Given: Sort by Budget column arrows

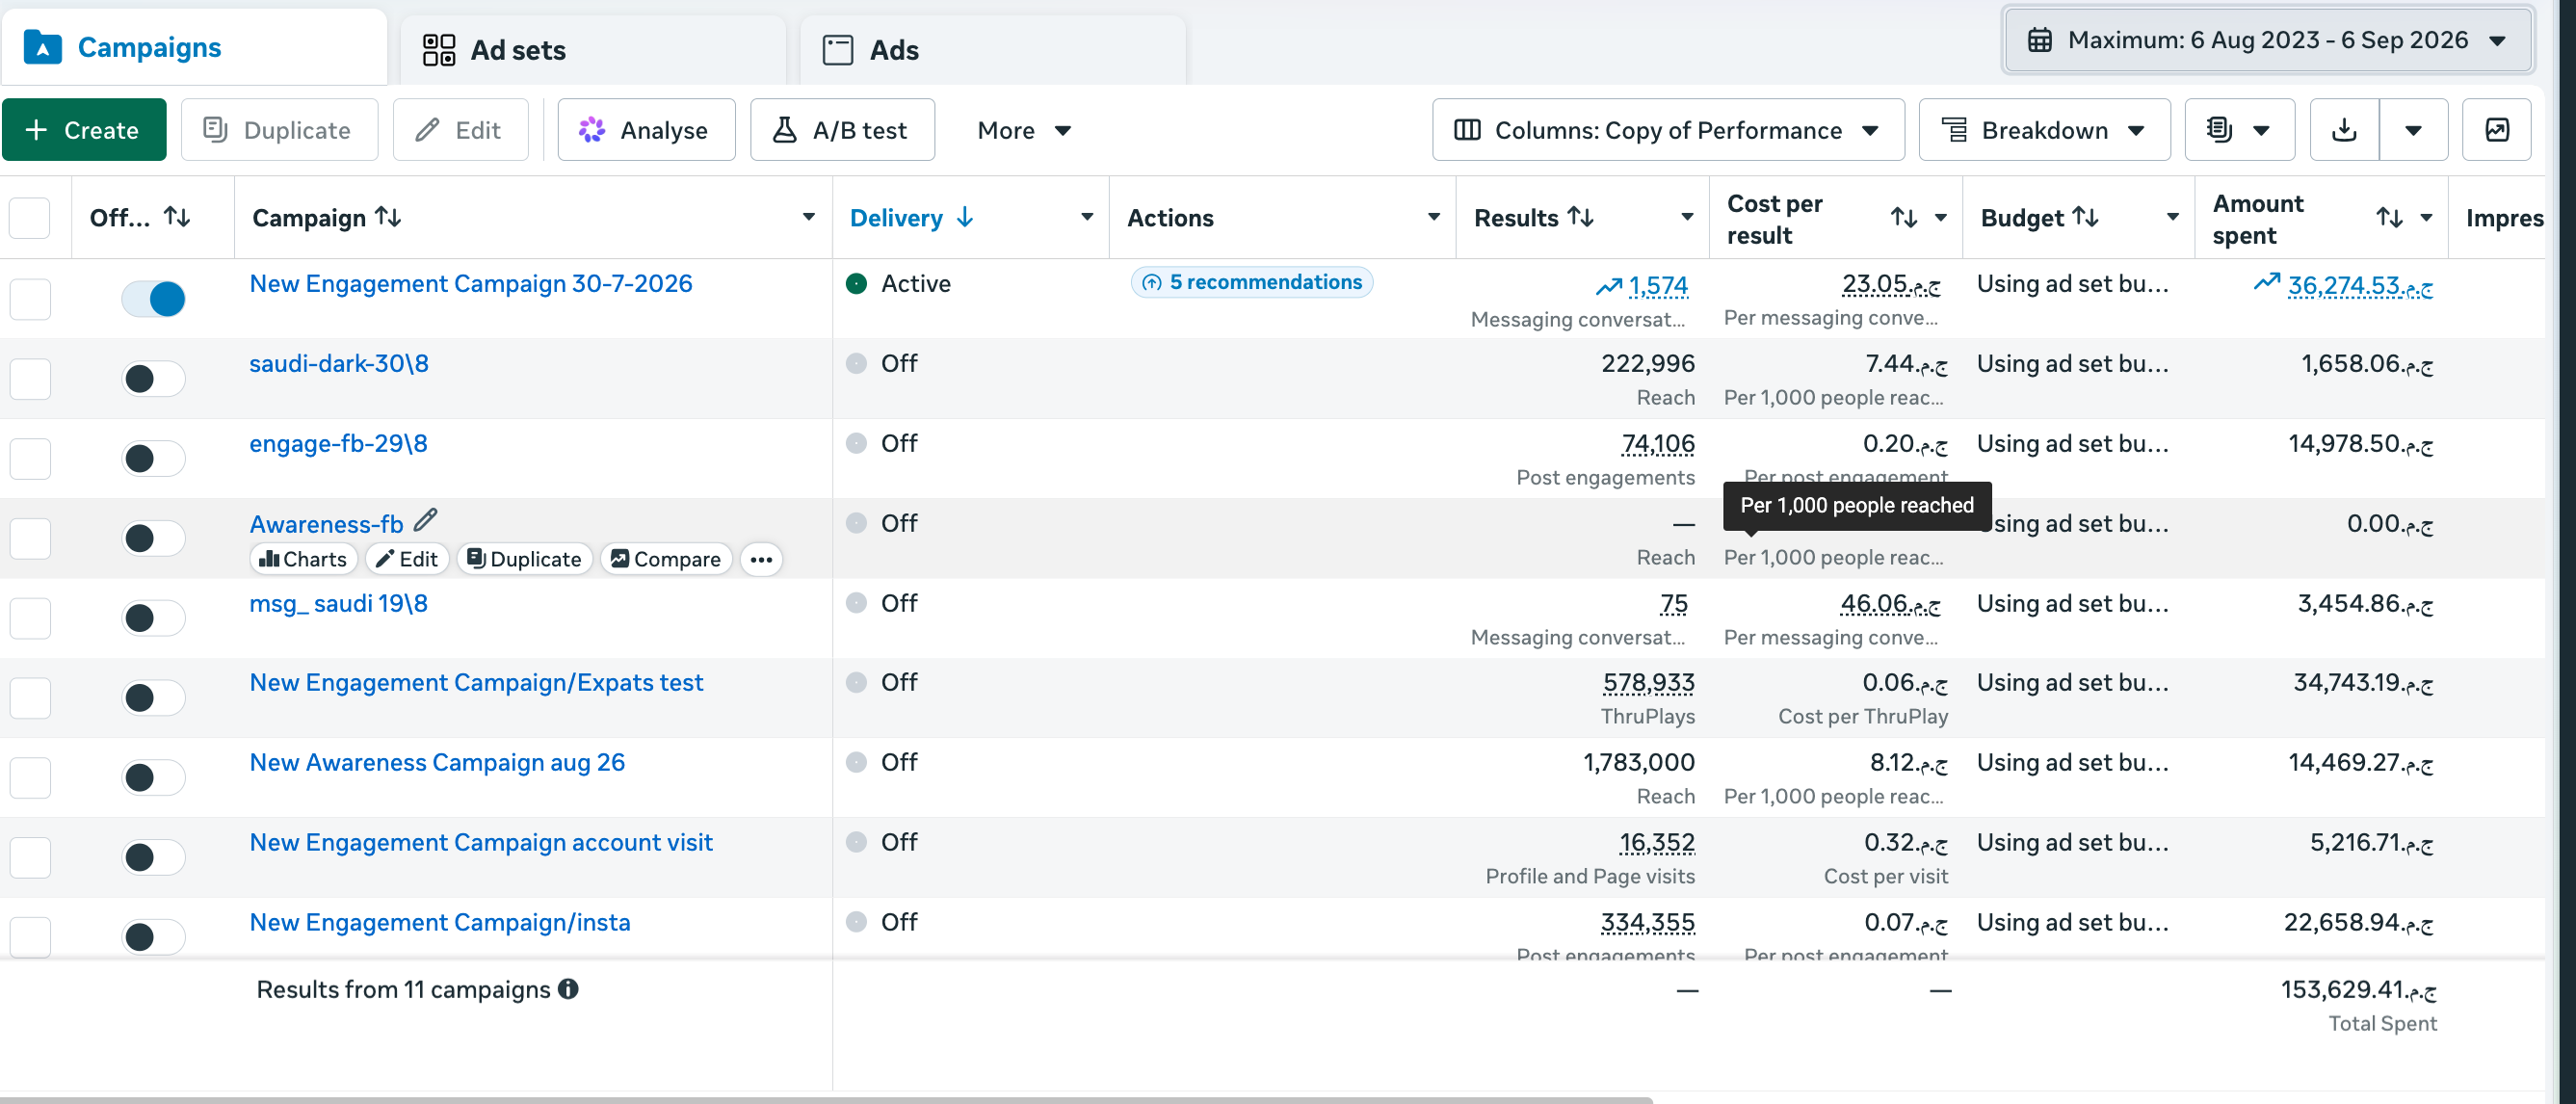Looking at the screenshot, I should [2085, 216].
